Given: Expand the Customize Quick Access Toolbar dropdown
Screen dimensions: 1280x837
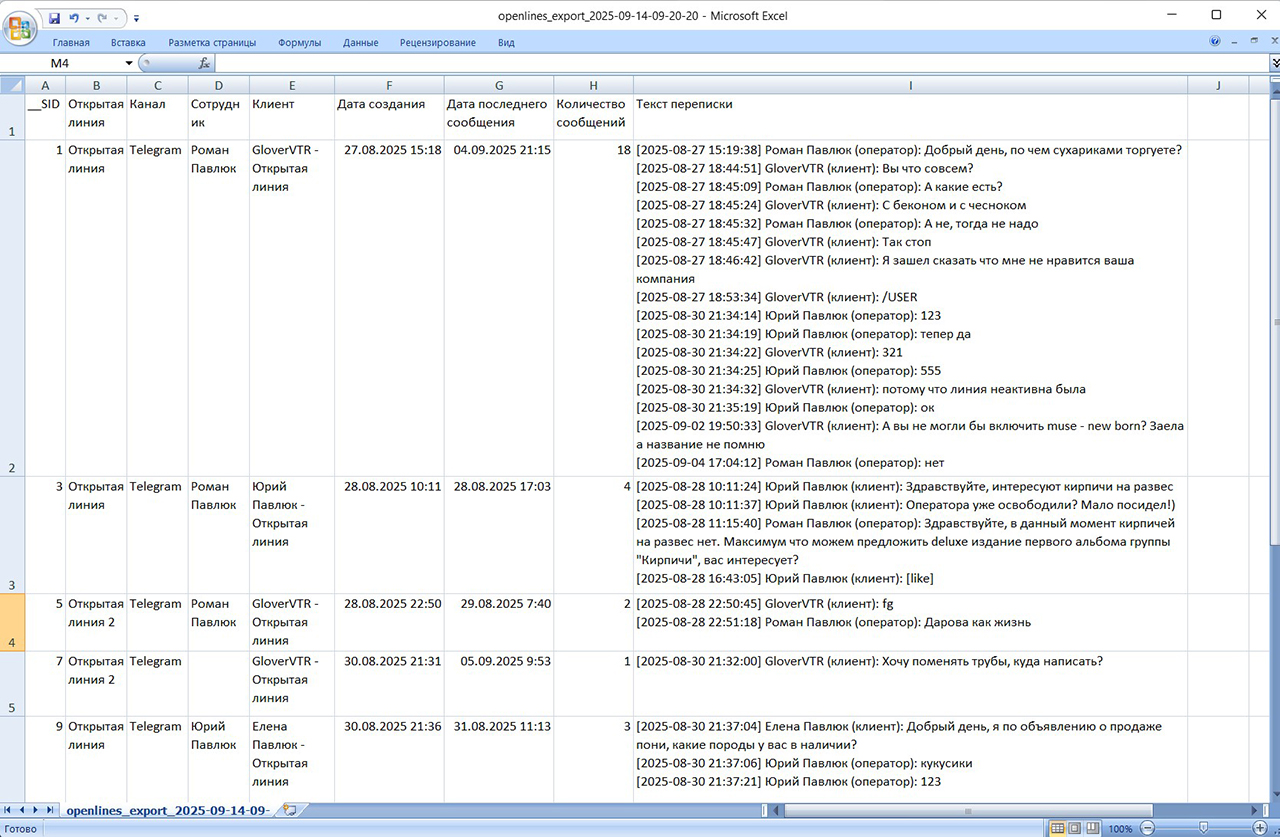Looking at the screenshot, I should point(137,18).
